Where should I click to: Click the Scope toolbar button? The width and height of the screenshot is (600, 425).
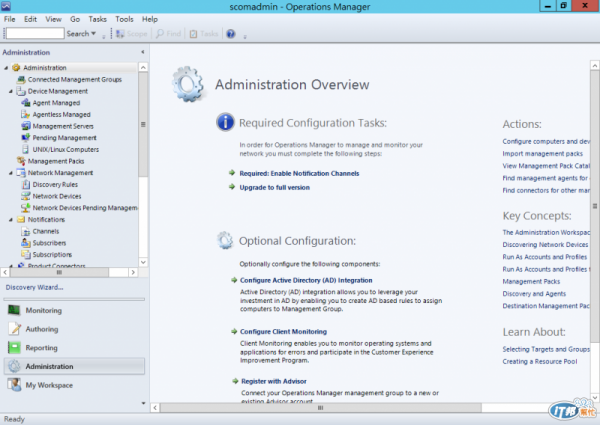click(132, 34)
